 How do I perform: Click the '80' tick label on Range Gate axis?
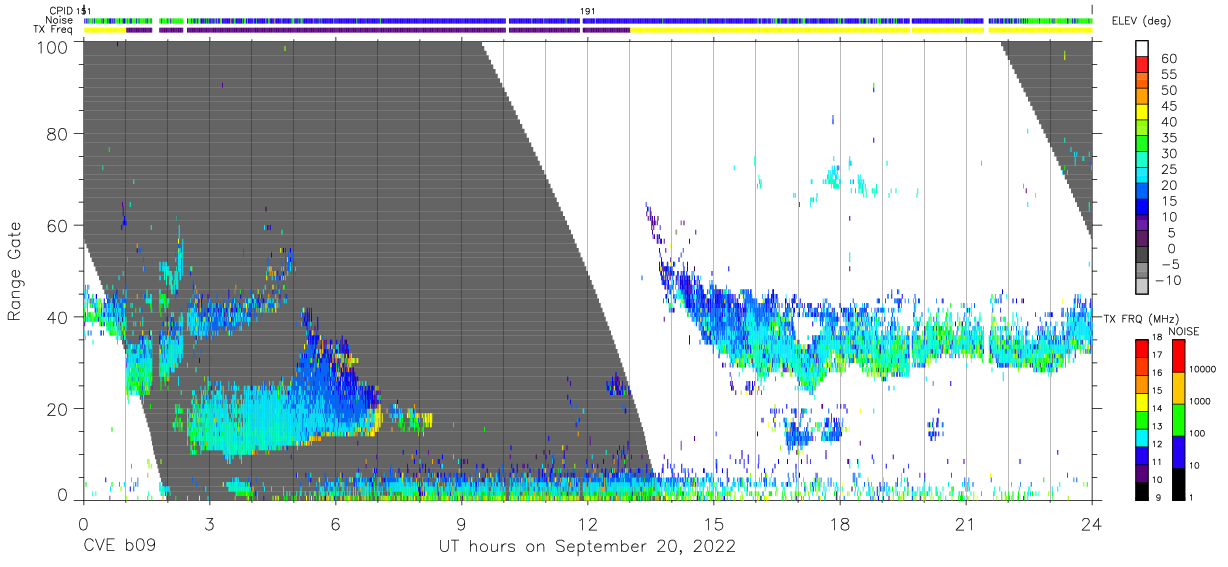57,133
